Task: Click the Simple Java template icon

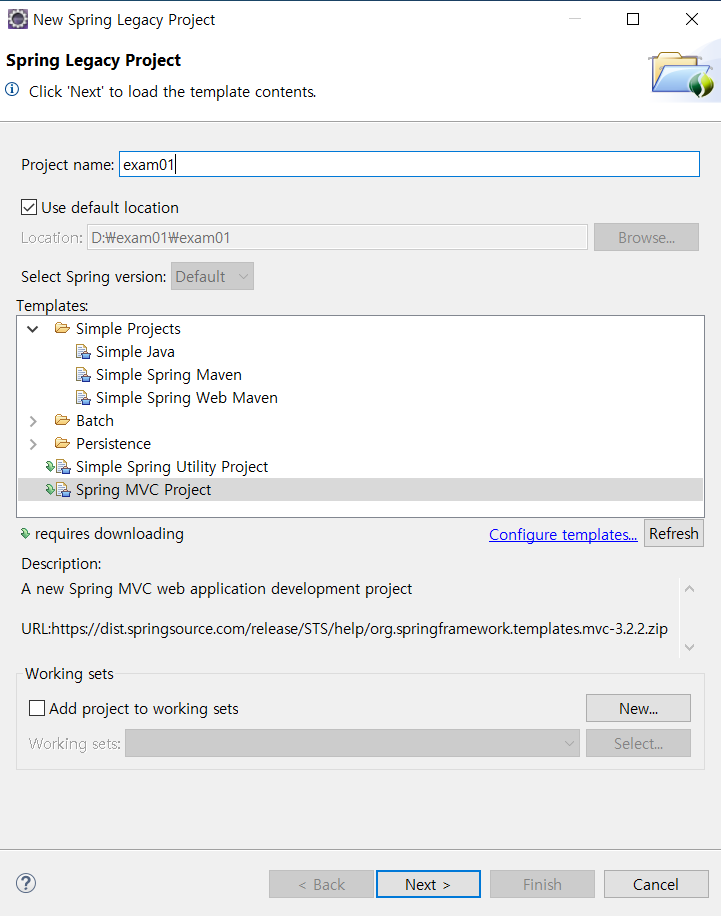Action: click(83, 352)
